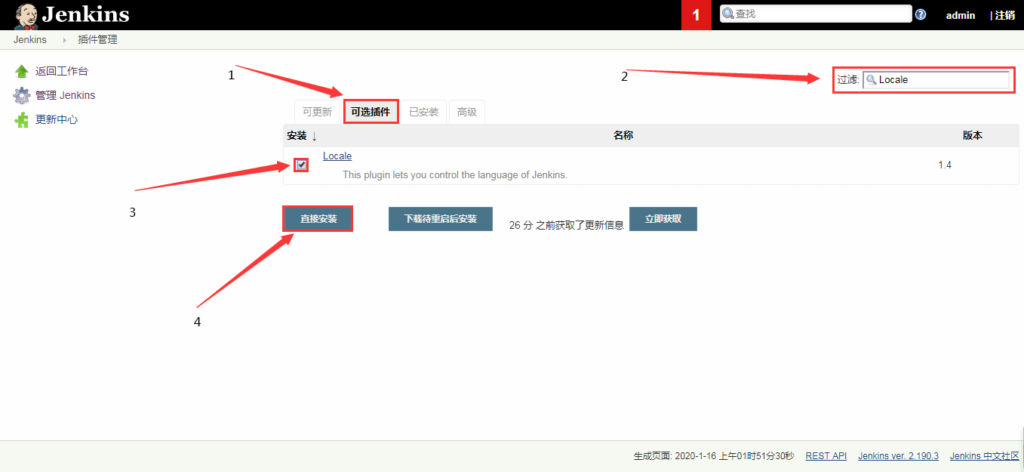This screenshot has width=1024, height=472.
Task: Click the green up arrow icon beside 返回工作台
Action: coord(22,71)
